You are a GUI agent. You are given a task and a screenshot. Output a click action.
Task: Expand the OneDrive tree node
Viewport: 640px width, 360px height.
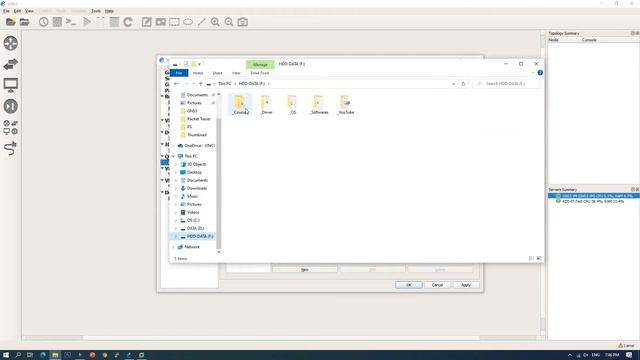pyautogui.click(x=173, y=146)
